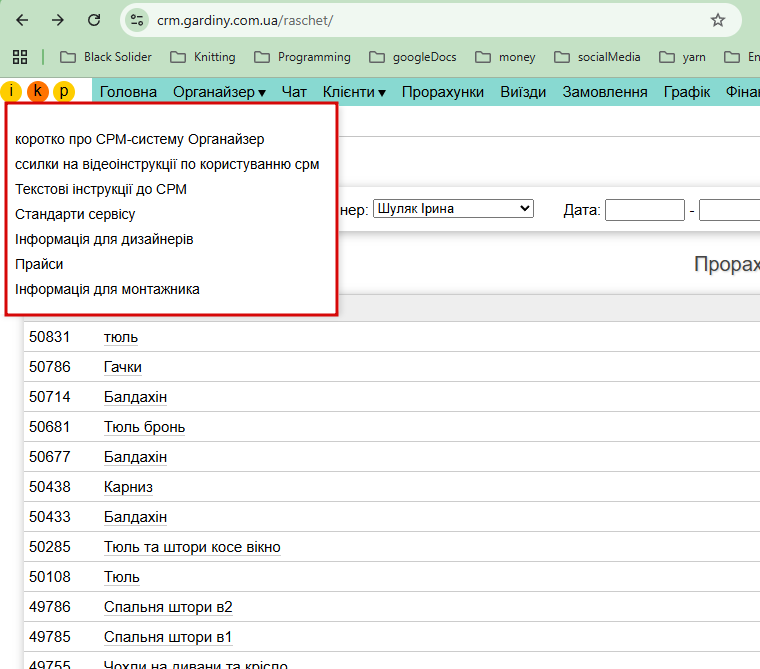
Task: Open 'Стандарти сервісу' from the info menu
Action: [x=75, y=214]
